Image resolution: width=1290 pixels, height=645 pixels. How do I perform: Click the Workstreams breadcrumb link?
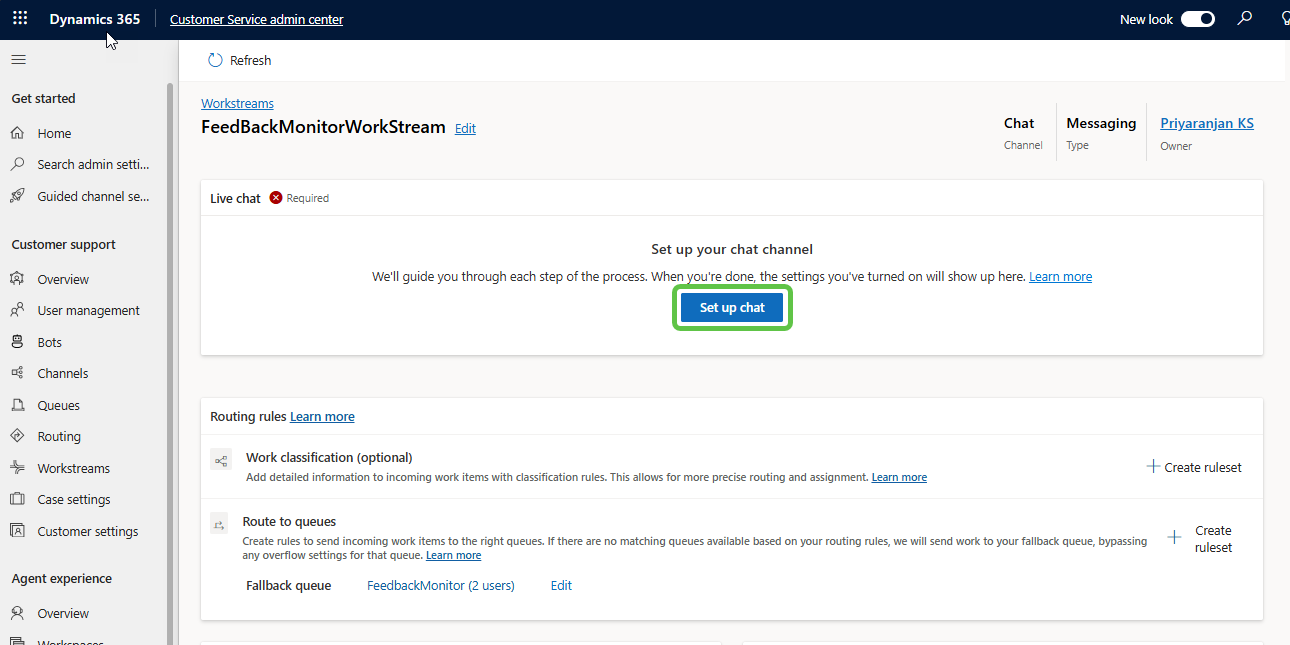[237, 103]
